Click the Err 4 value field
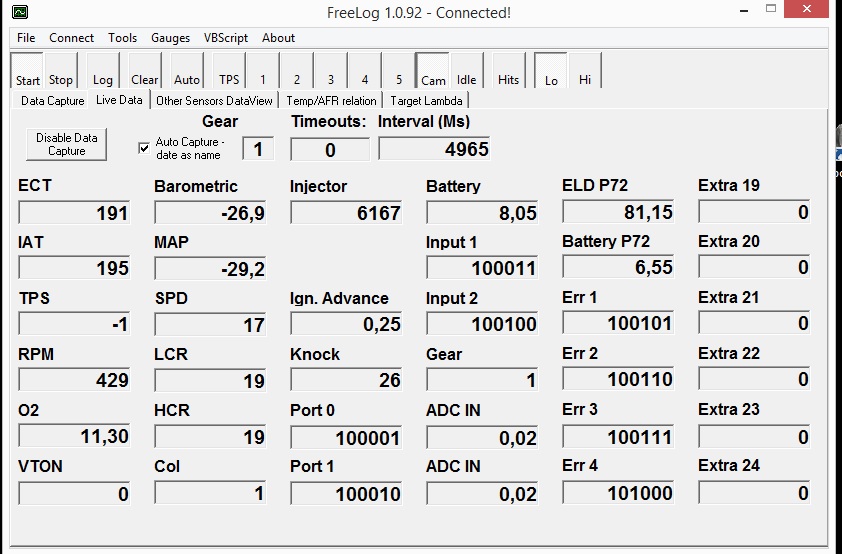The image size is (842, 554). click(x=618, y=492)
